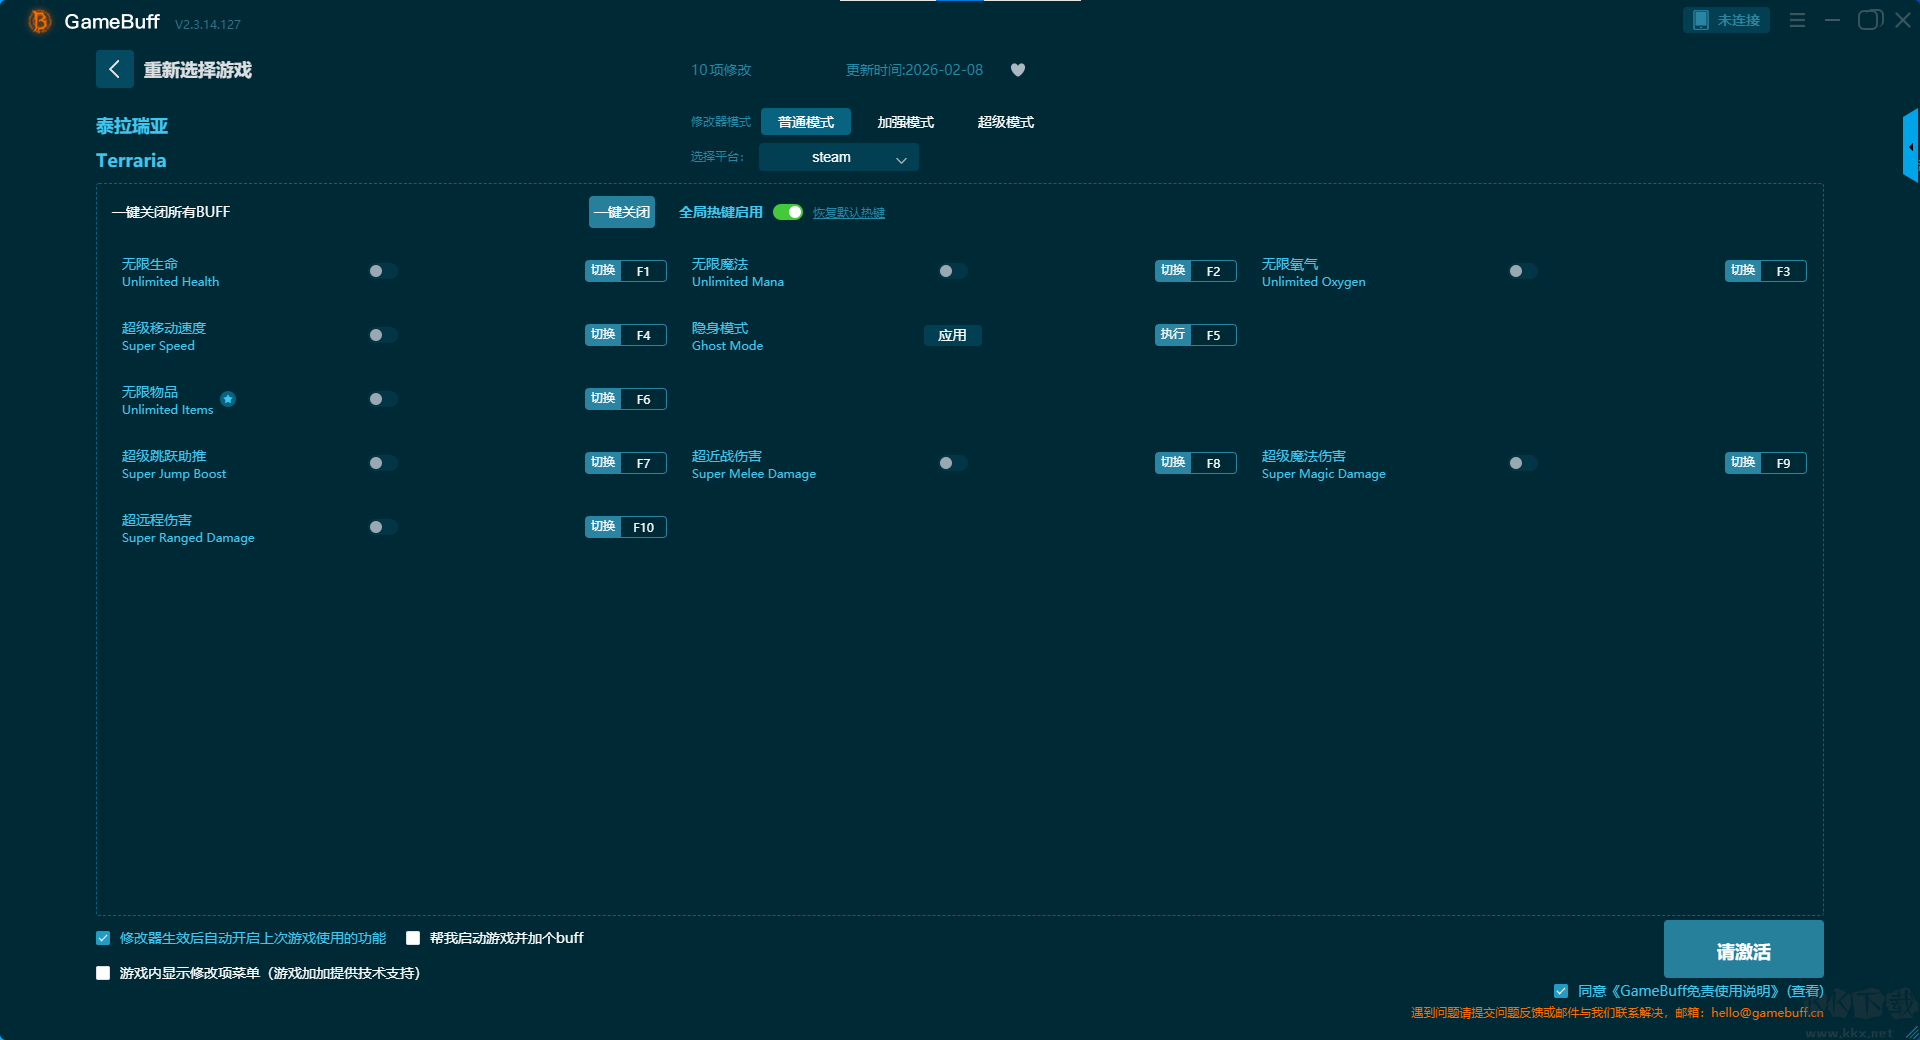Apply Ghost Mode with 应用 button
Image resolution: width=1920 pixels, height=1040 pixels.
952,335
